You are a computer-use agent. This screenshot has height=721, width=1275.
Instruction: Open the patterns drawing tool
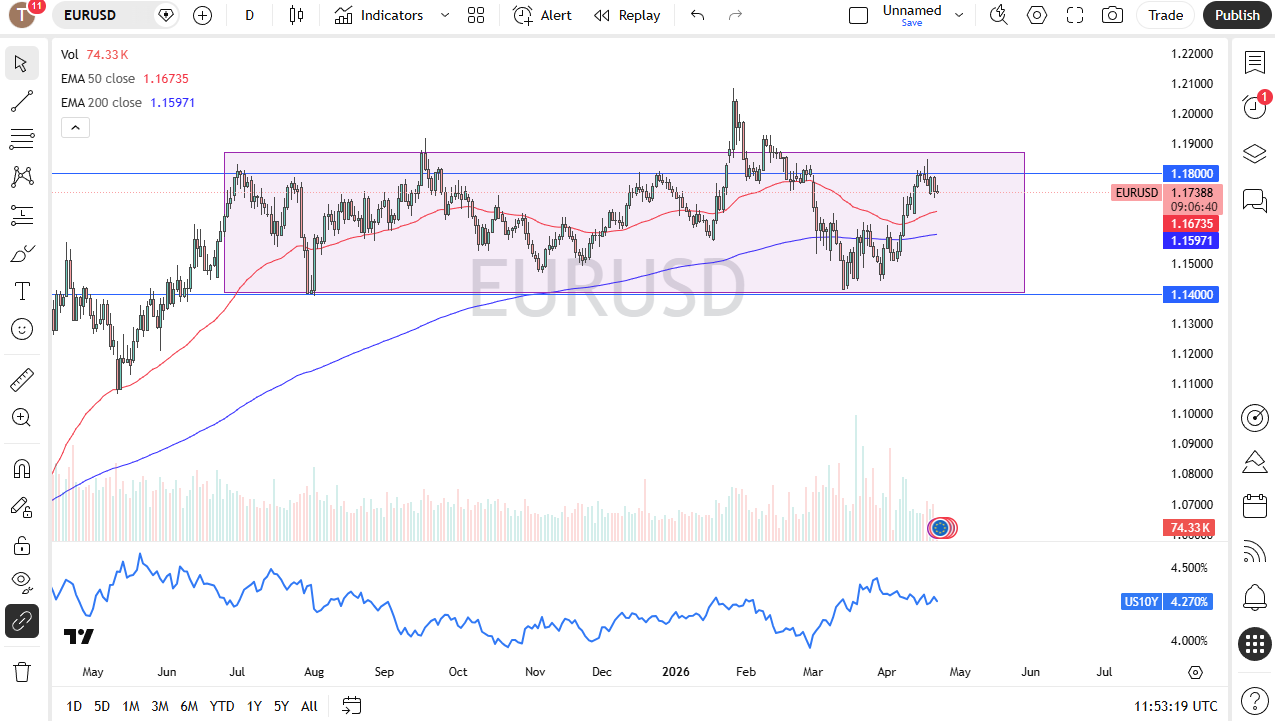22,177
